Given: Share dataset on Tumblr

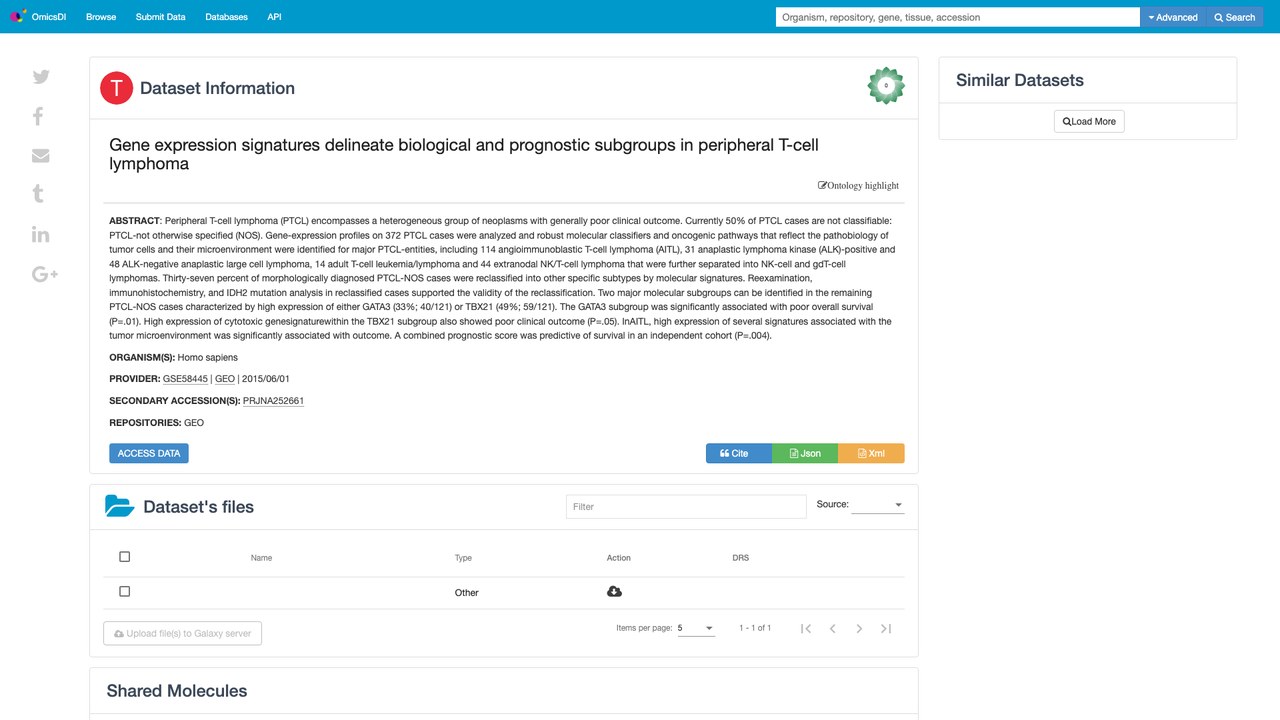Looking at the screenshot, I should tap(38, 194).
